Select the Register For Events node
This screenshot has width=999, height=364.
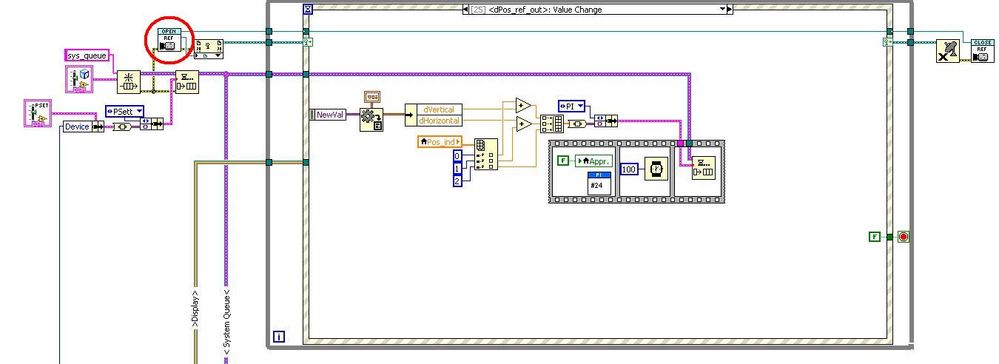(x=208, y=48)
